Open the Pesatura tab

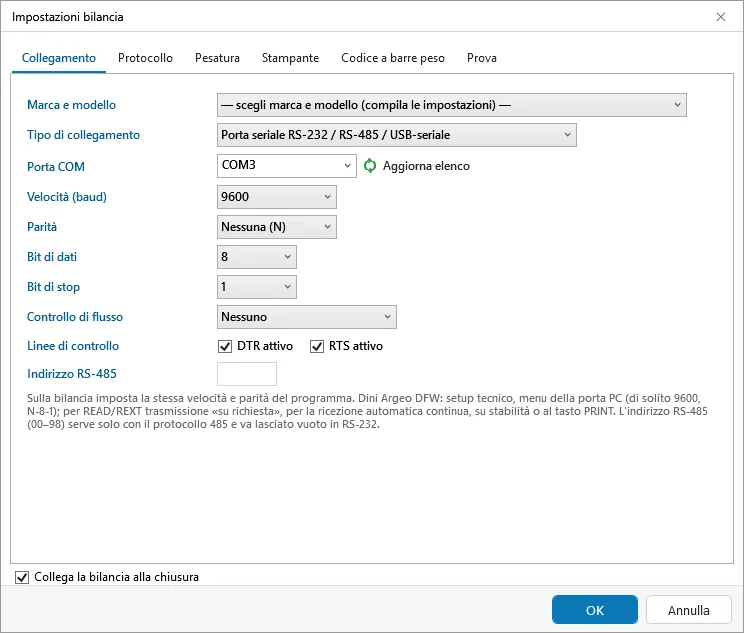[x=217, y=58]
